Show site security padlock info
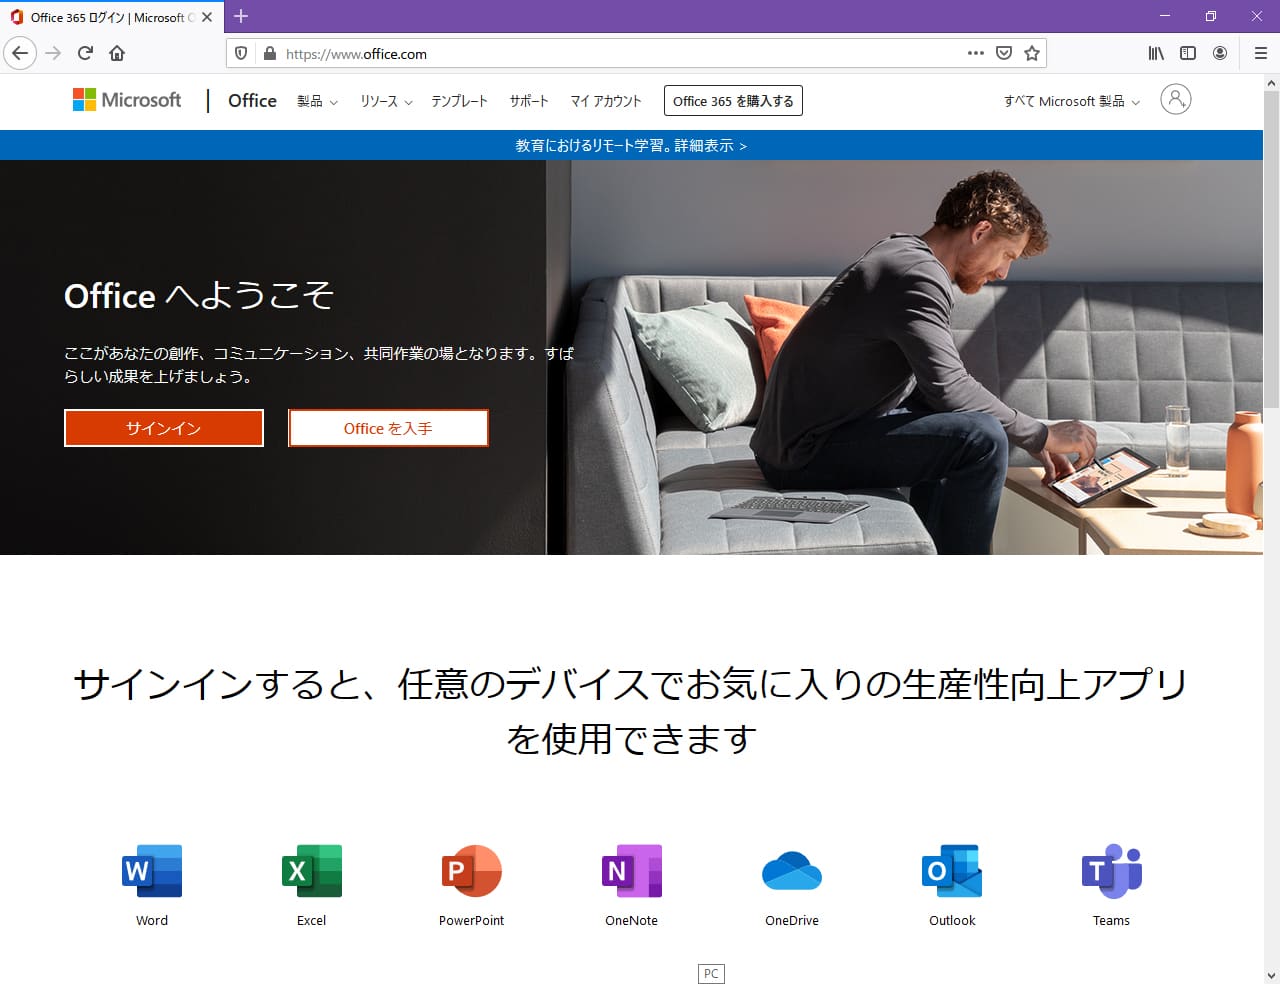1280x984 pixels. (x=269, y=53)
